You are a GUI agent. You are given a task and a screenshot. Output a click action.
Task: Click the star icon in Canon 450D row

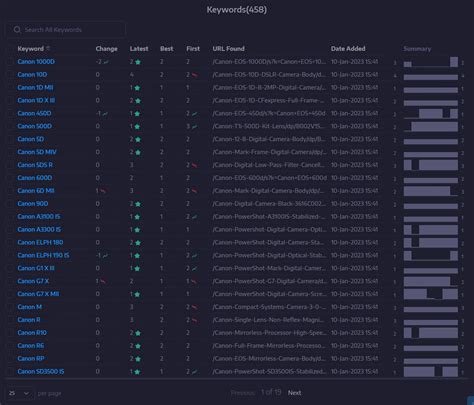pos(137,114)
